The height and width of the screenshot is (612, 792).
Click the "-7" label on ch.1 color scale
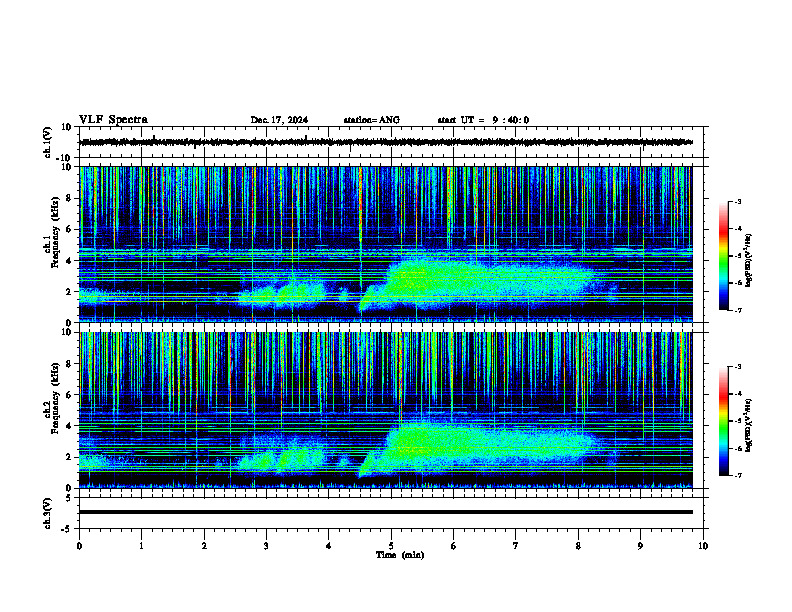click(x=738, y=310)
